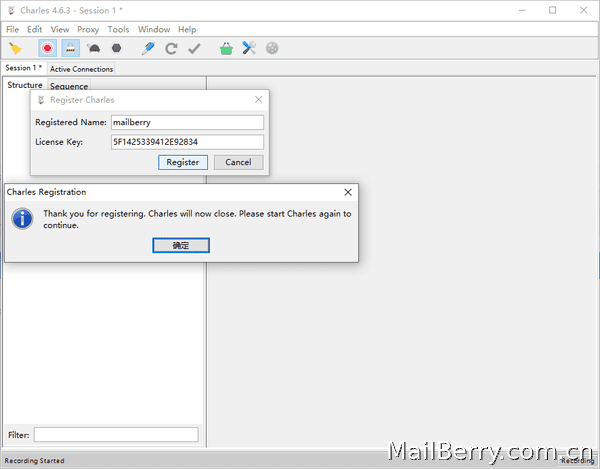Toggle breakpoints hexagon icon
The width and height of the screenshot is (600, 469).
click(x=116, y=48)
